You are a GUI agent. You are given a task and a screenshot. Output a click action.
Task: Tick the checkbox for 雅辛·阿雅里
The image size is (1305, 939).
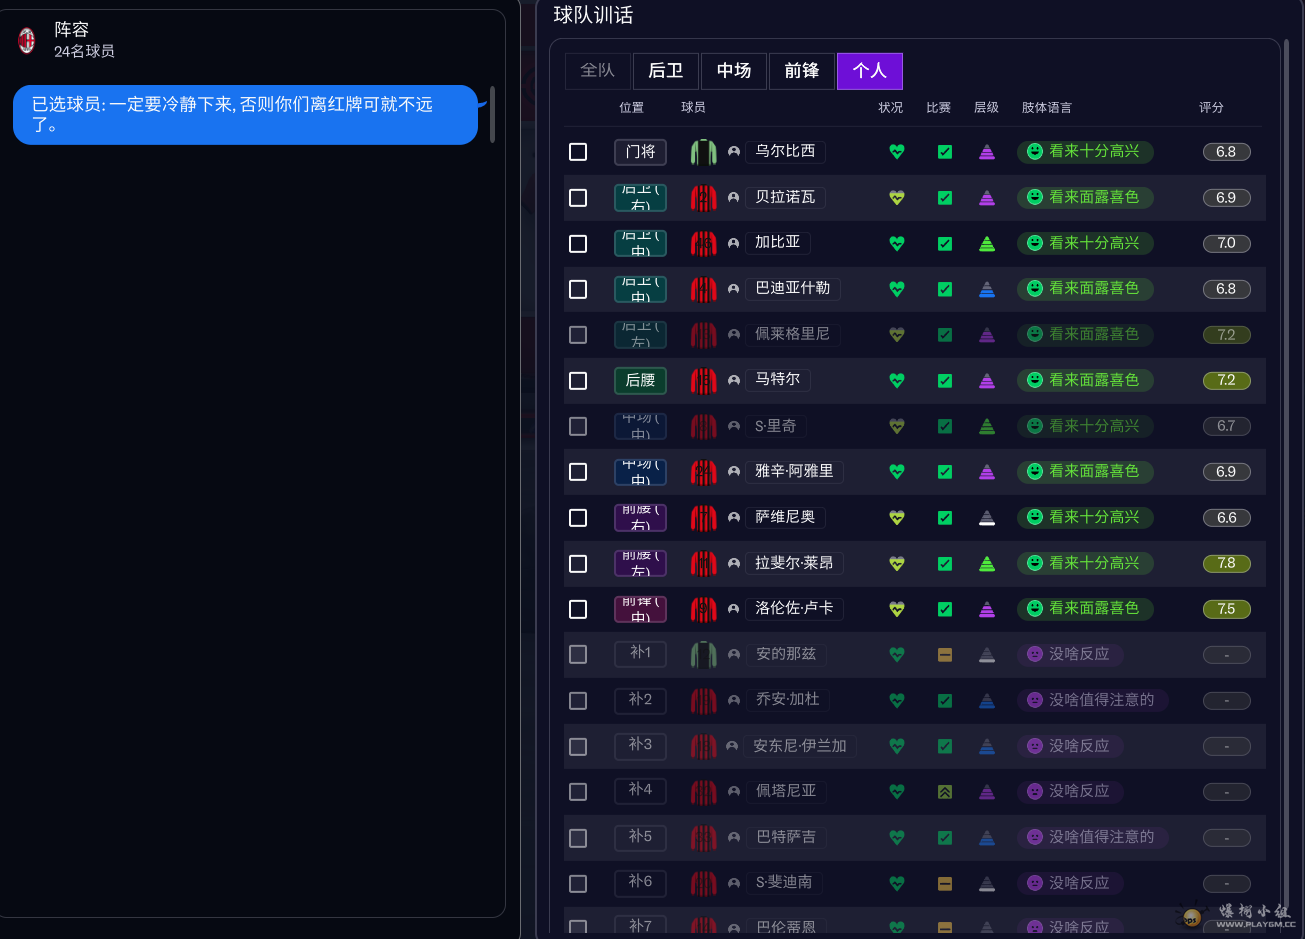click(578, 472)
